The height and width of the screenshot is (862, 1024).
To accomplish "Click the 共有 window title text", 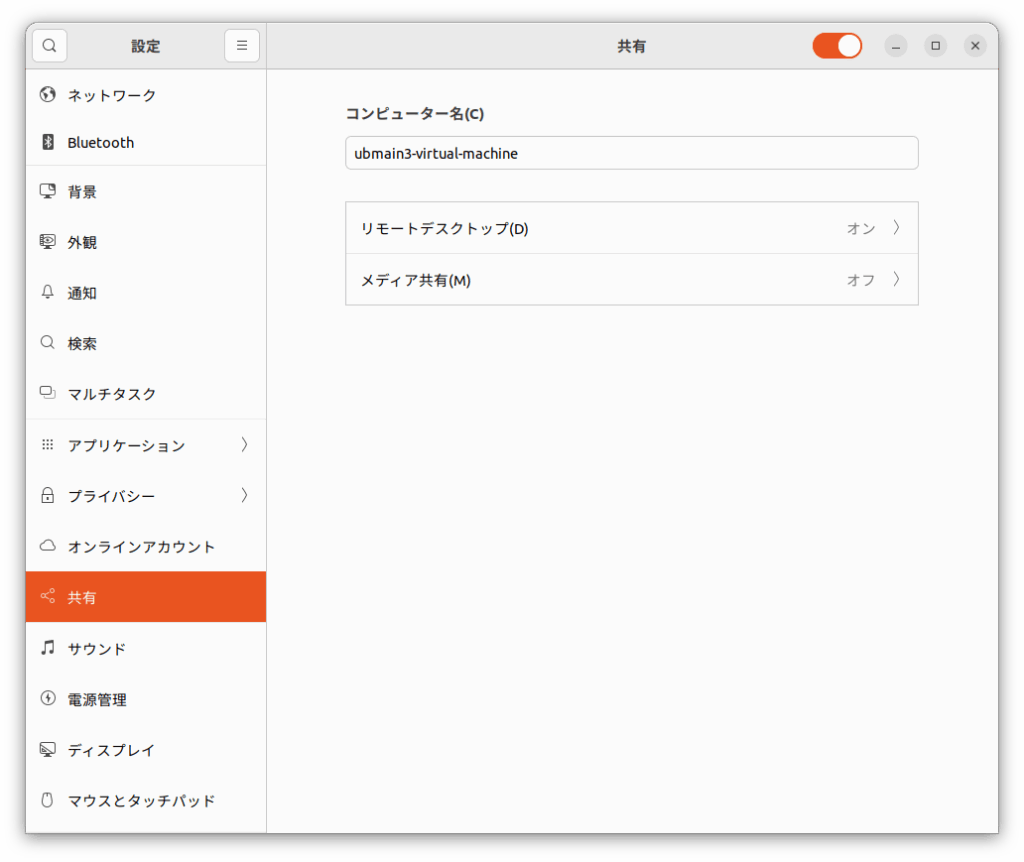I will 632,46.
